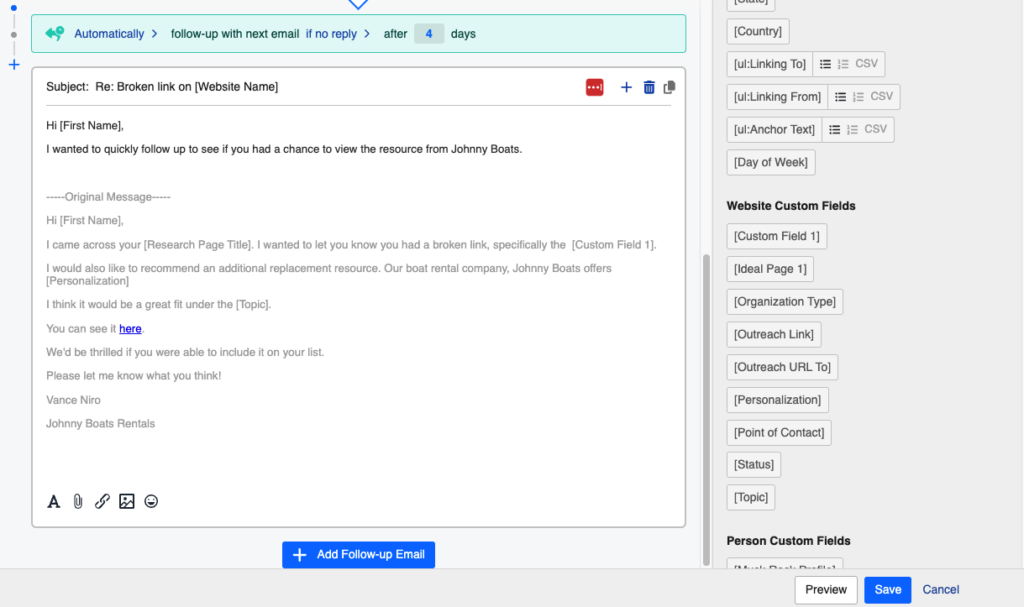
Task: Click the paperclip attachment icon
Action: coord(78,501)
